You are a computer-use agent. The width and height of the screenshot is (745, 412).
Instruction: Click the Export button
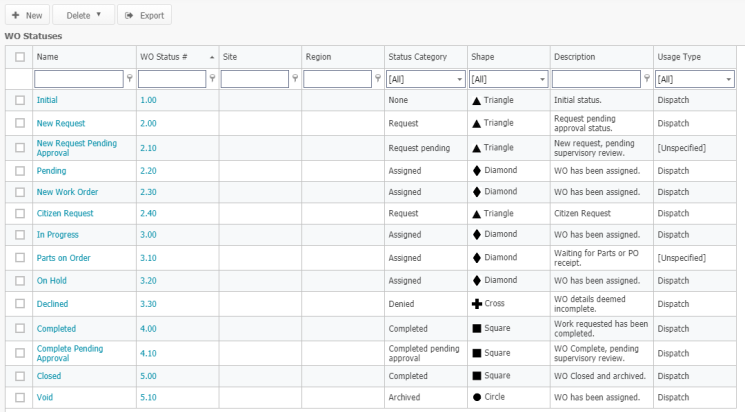[x=144, y=15]
